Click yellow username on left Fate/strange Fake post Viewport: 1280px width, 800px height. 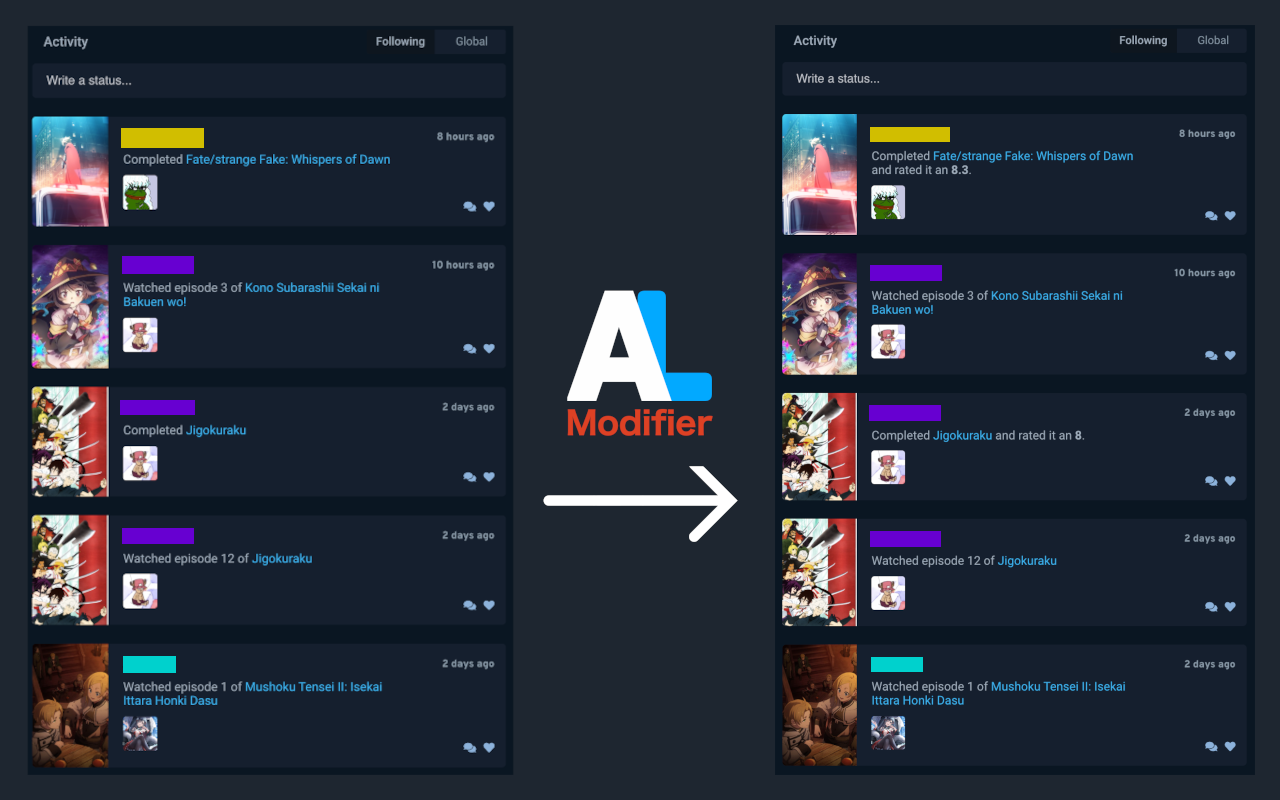click(162, 138)
